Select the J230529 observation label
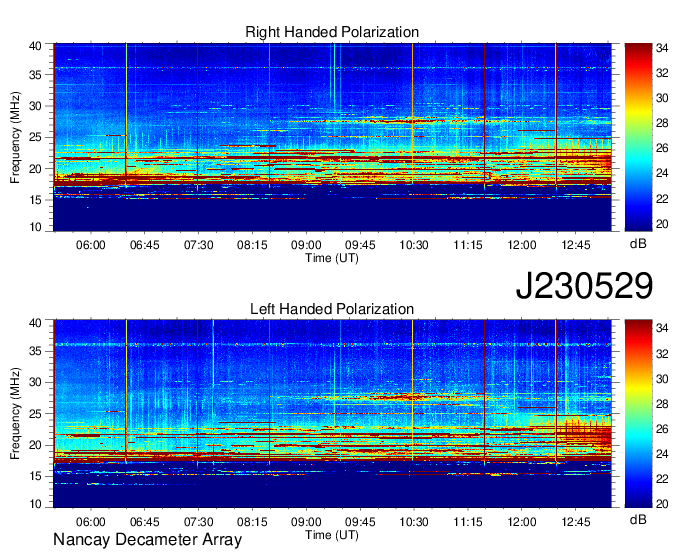 coord(584,286)
